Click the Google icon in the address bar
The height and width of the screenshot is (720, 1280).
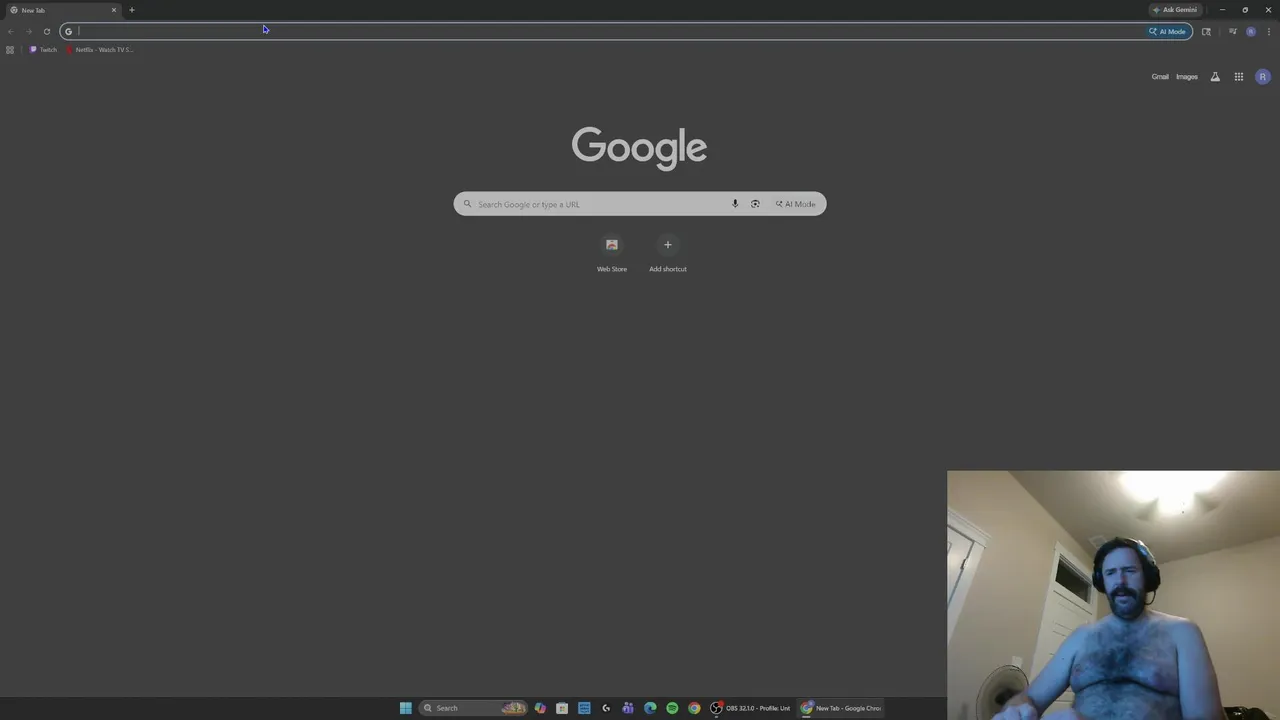point(68,31)
